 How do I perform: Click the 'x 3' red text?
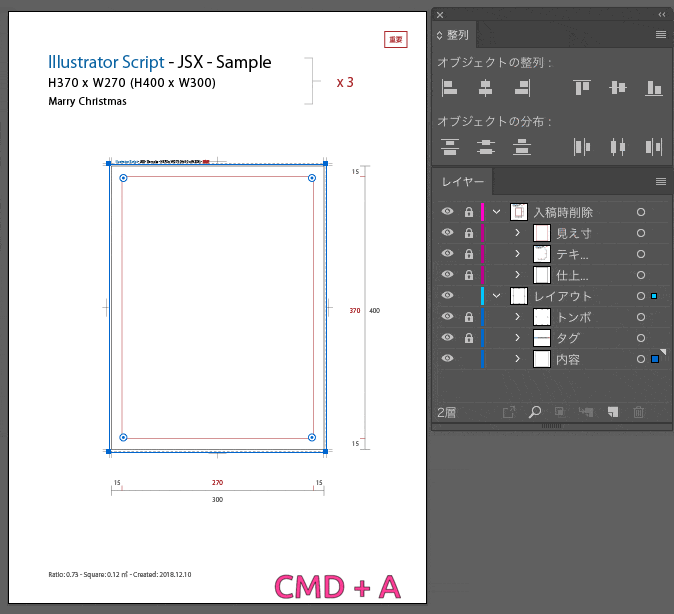point(345,82)
